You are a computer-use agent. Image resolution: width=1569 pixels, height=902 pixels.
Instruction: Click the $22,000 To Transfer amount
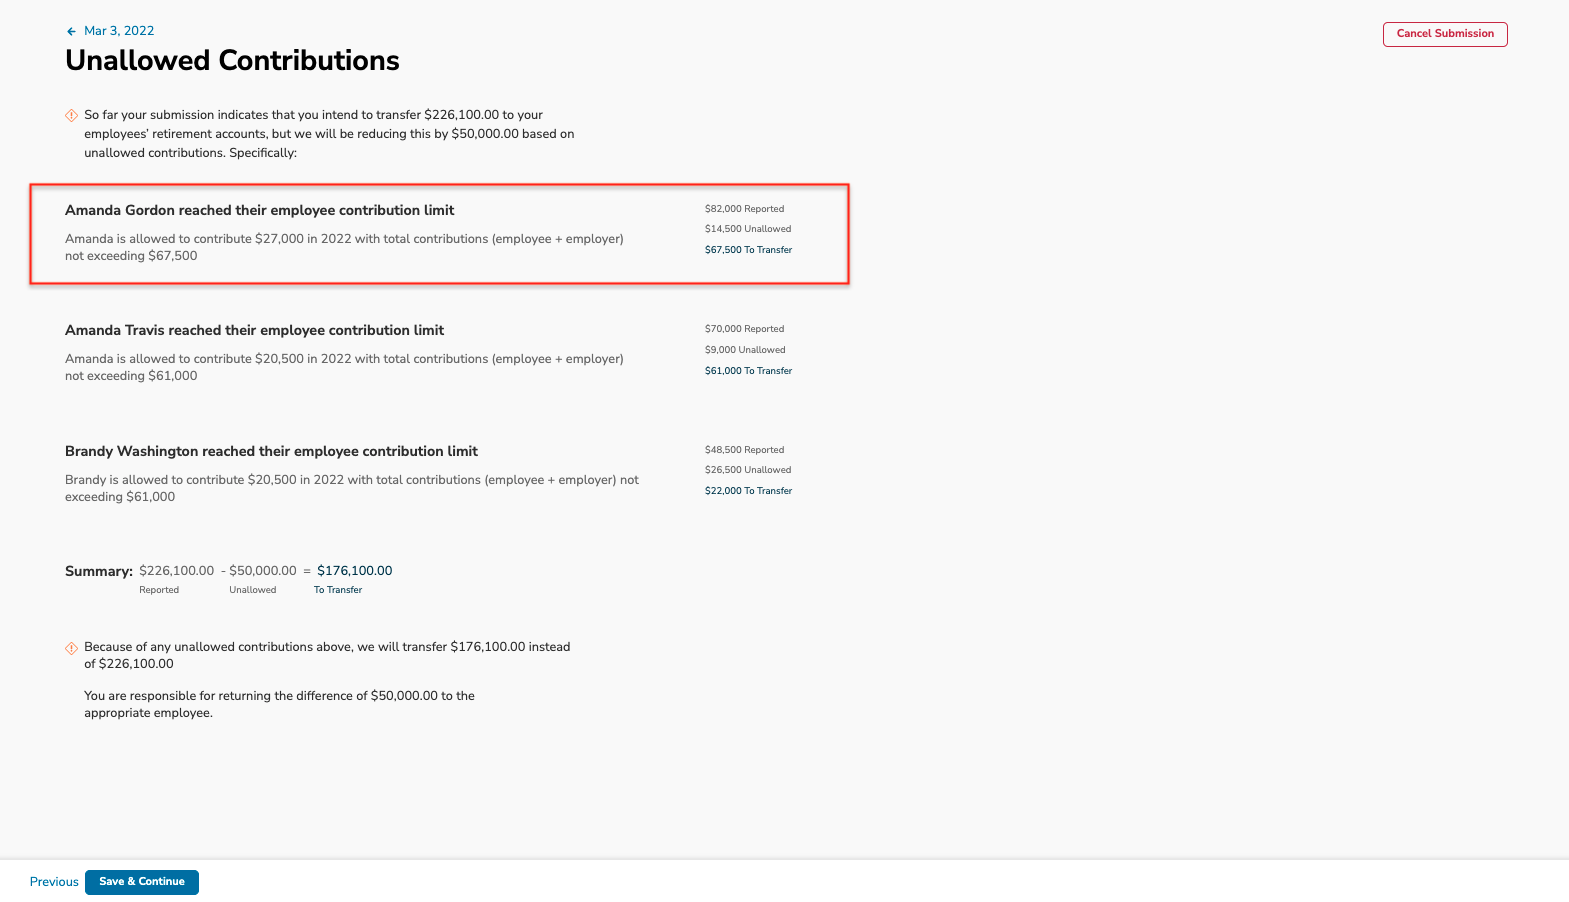748,491
